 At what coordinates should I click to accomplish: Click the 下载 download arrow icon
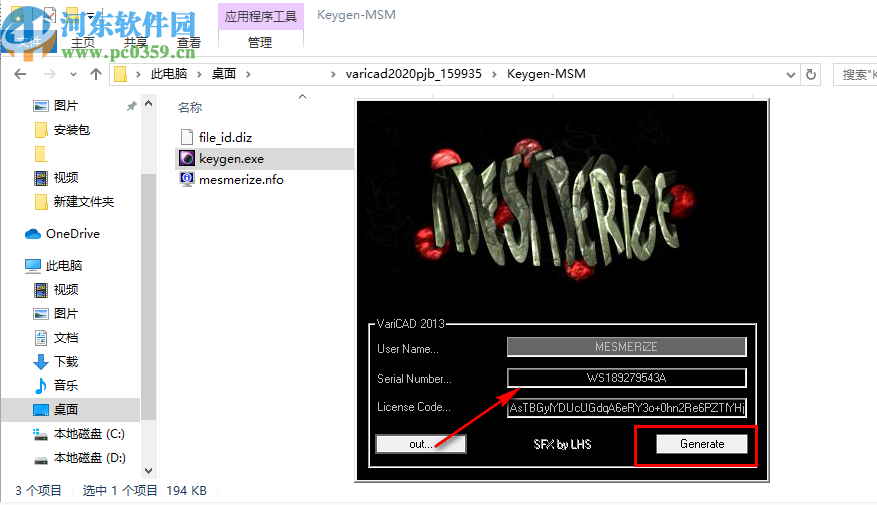[41, 362]
